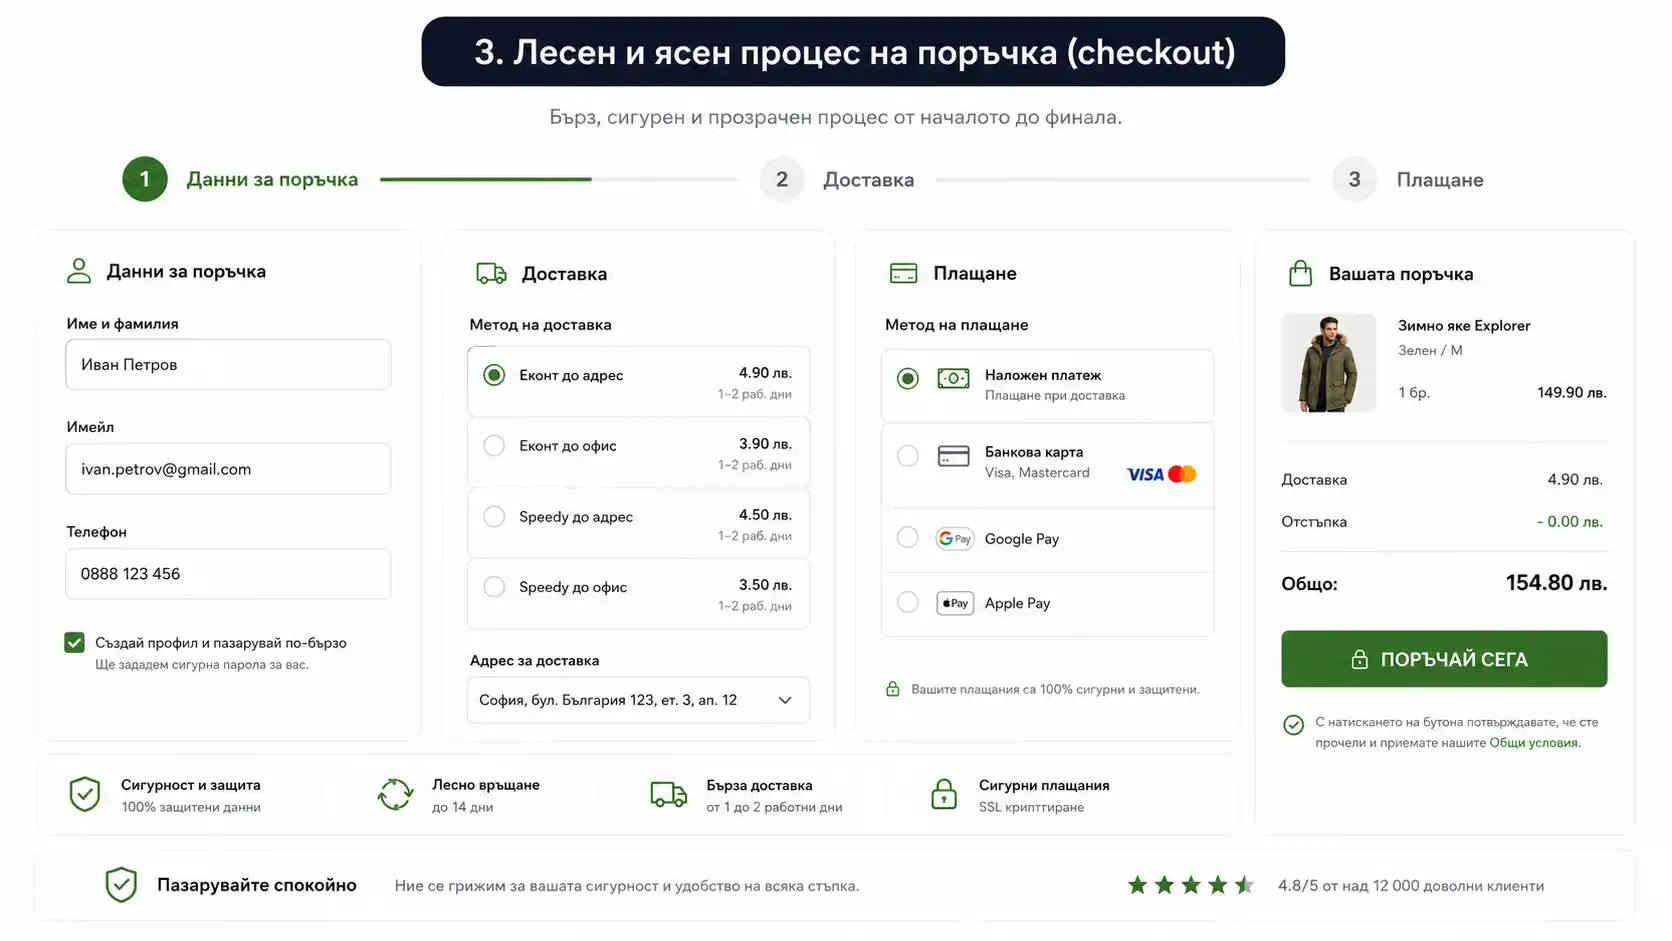This screenshot has height=941, width=1672.
Task: Choose Speedy до адрес delivery
Action: pos(494,516)
